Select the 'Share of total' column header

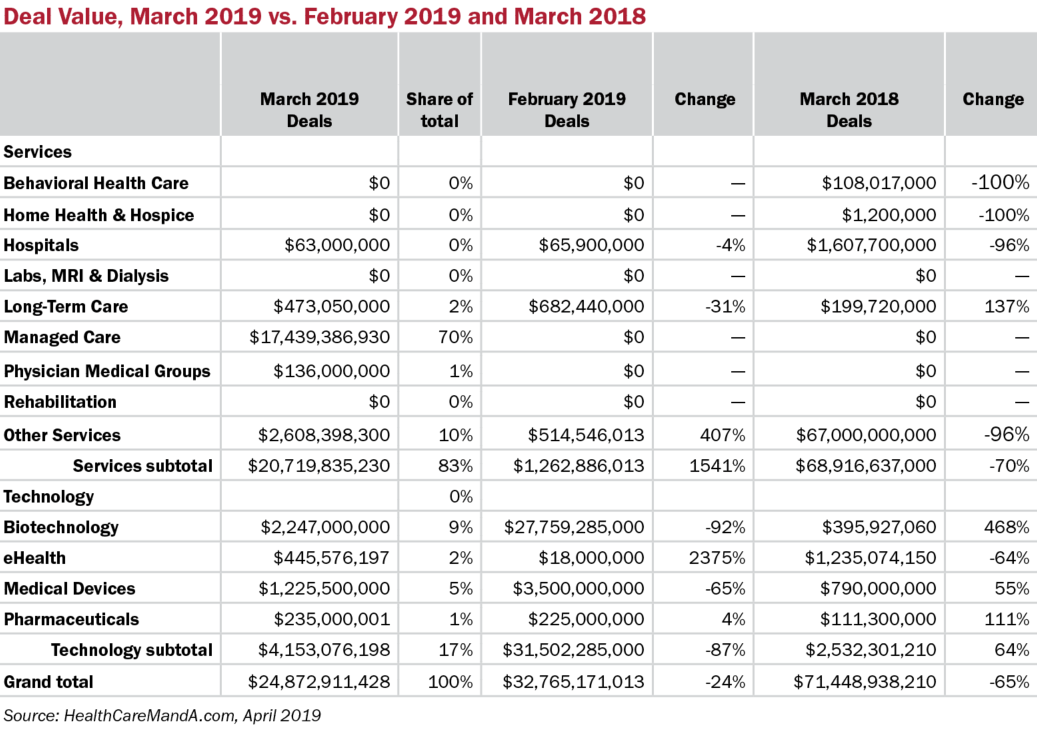click(439, 110)
